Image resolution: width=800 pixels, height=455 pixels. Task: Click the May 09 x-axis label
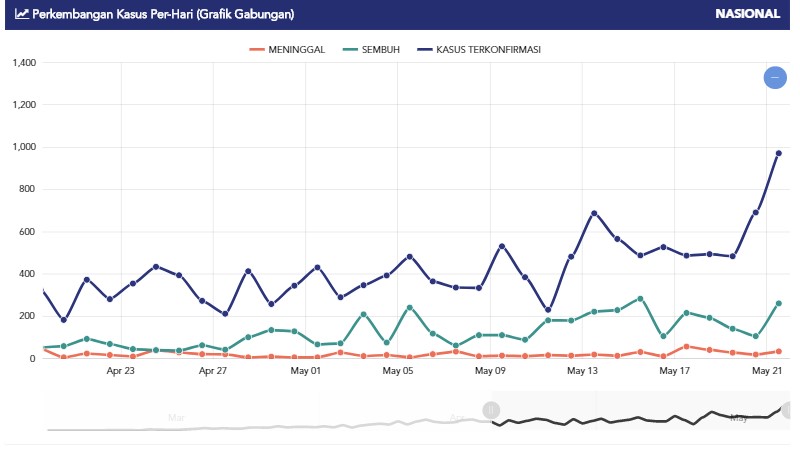pyautogui.click(x=490, y=371)
